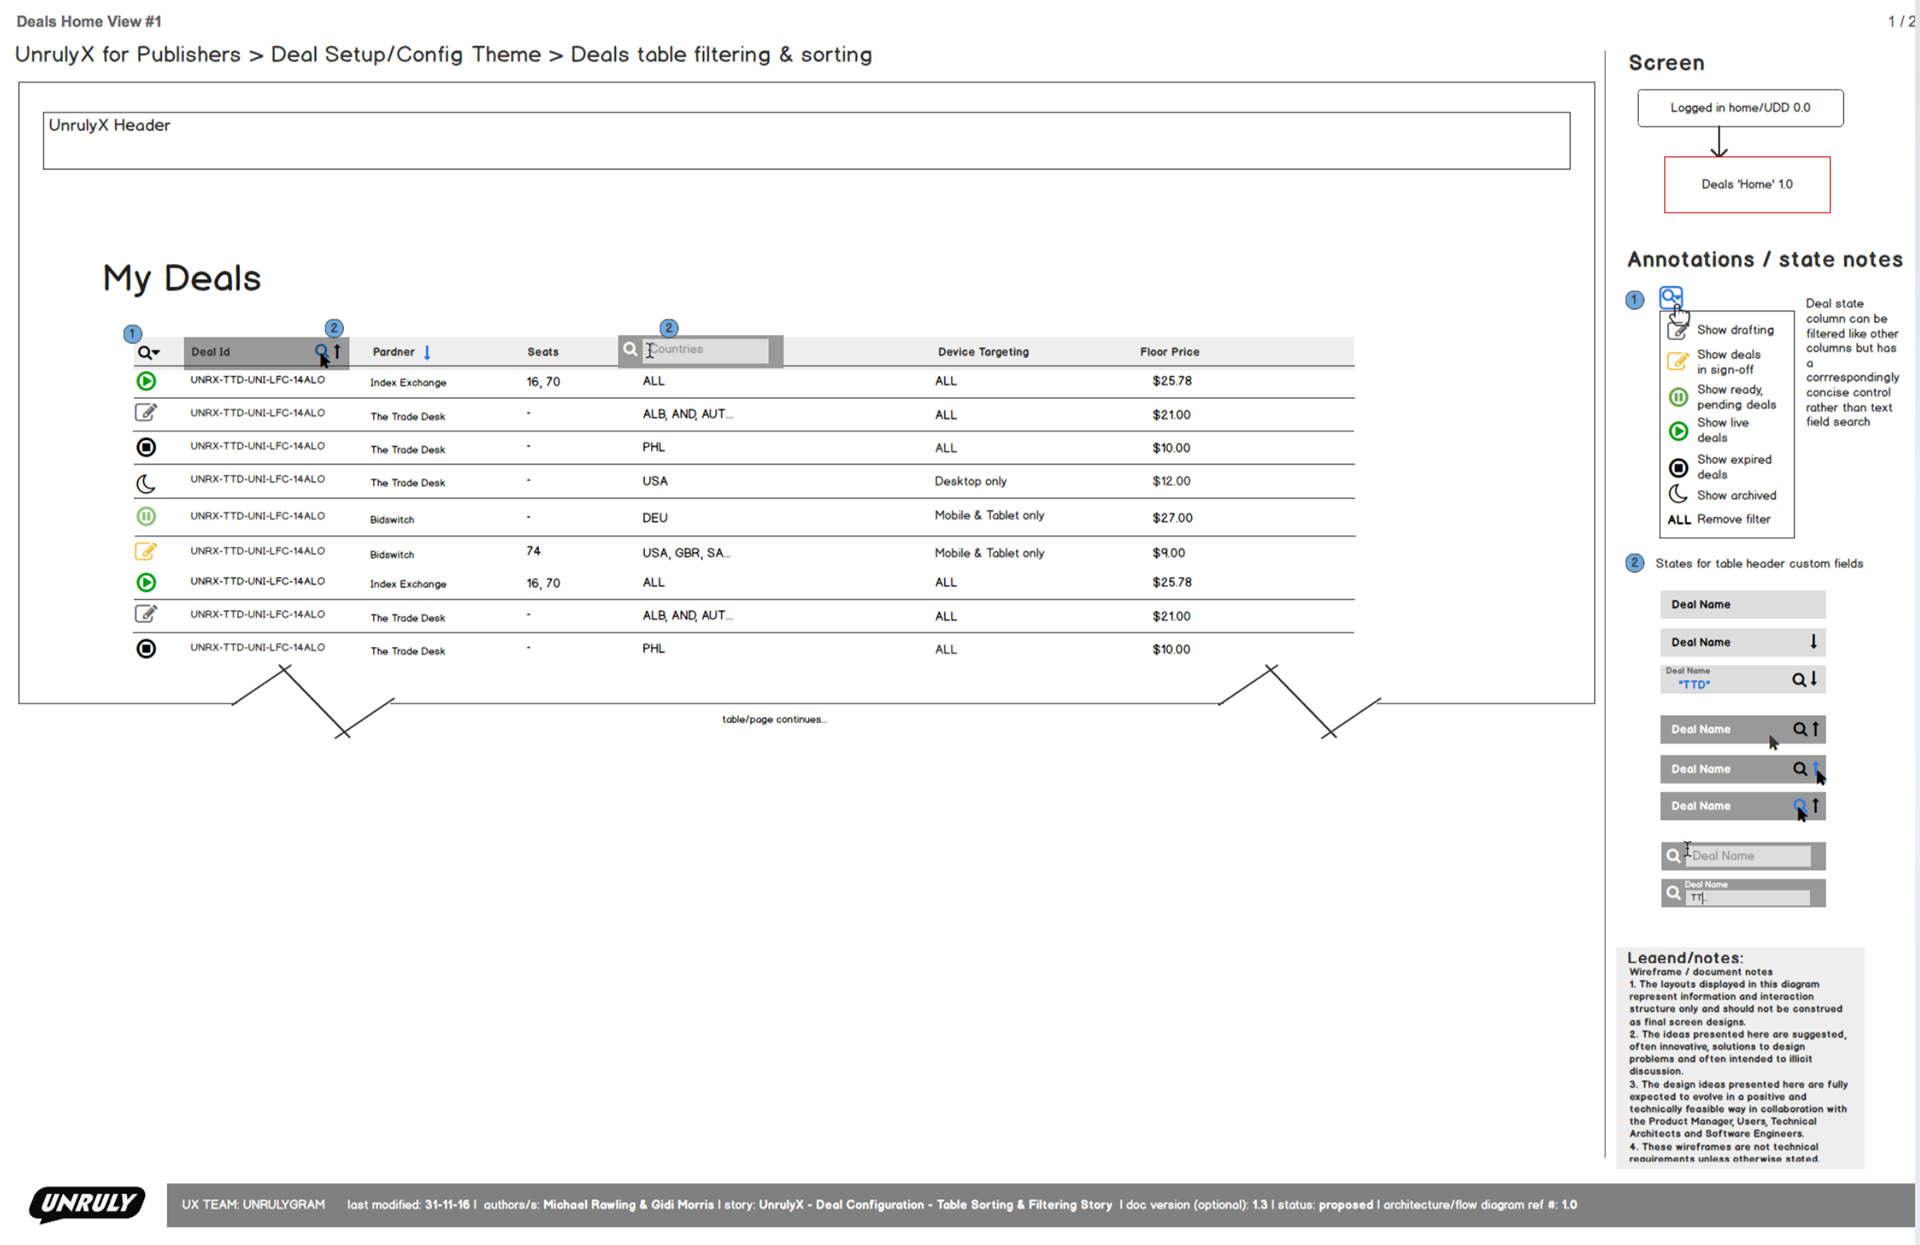The width and height of the screenshot is (1920, 1245).
Task: Click the green pause icon in DEU row
Action: pos(146,517)
